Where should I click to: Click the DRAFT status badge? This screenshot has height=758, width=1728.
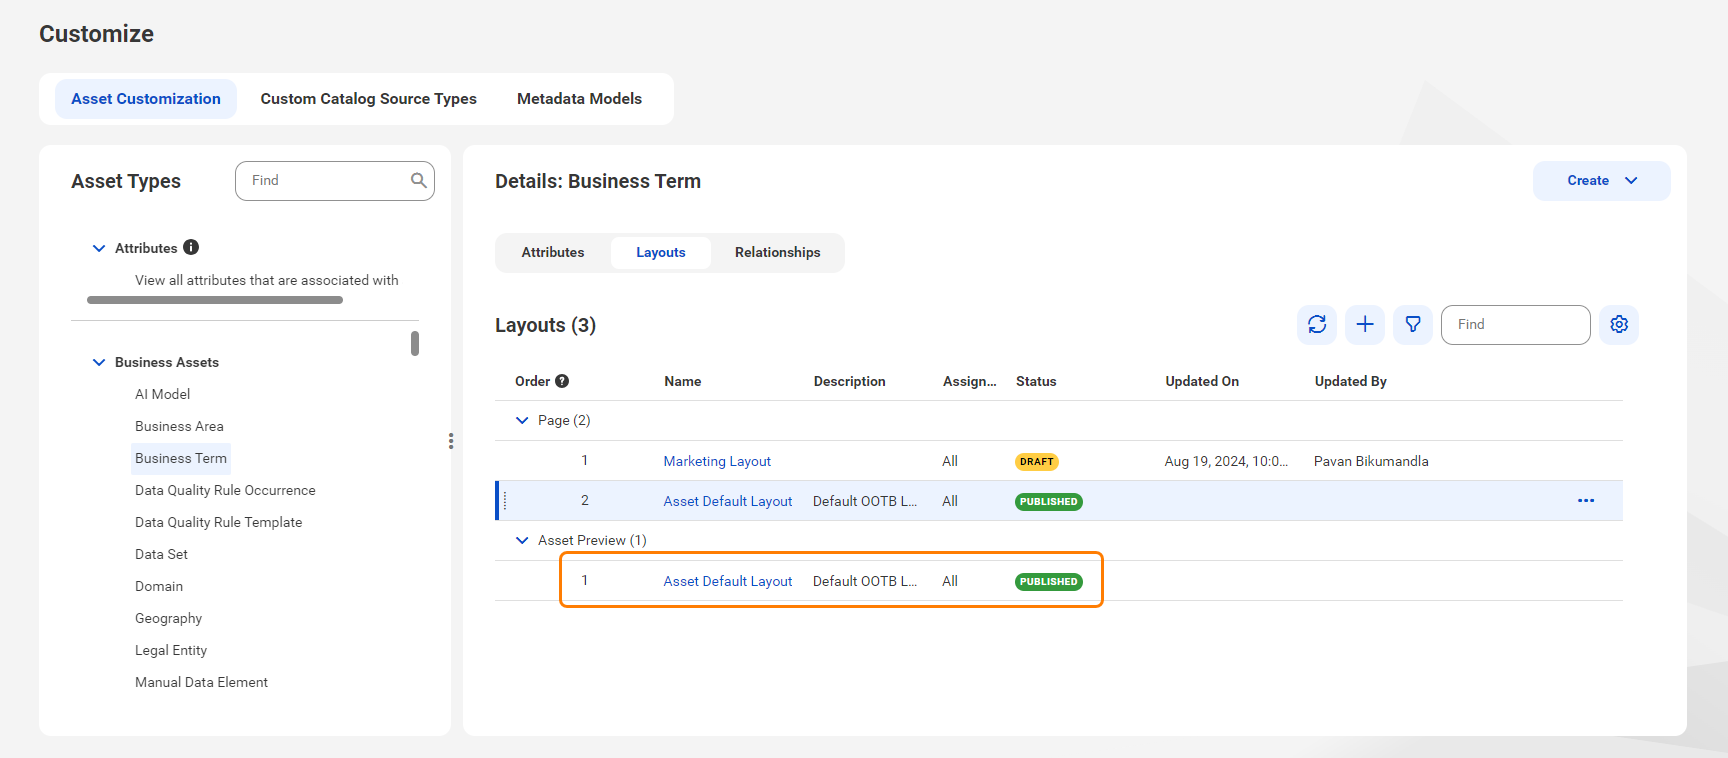(1037, 462)
